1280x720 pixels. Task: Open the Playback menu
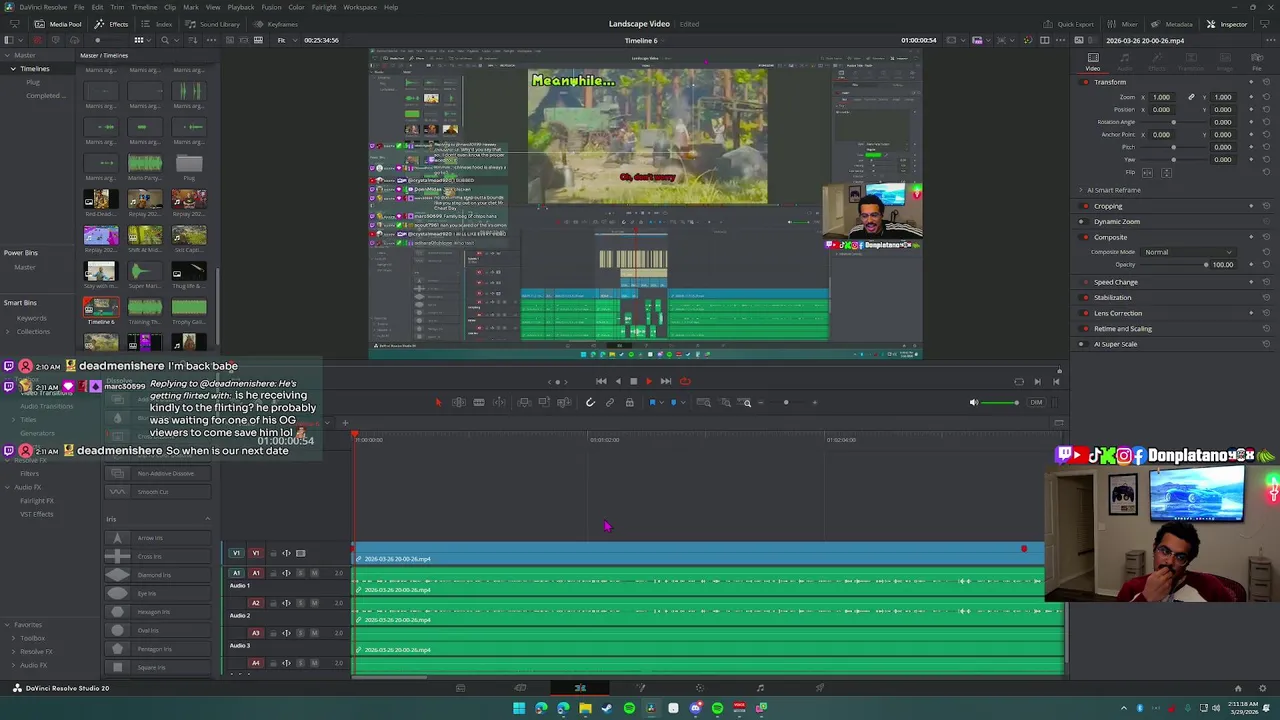[x=240, y=7]
